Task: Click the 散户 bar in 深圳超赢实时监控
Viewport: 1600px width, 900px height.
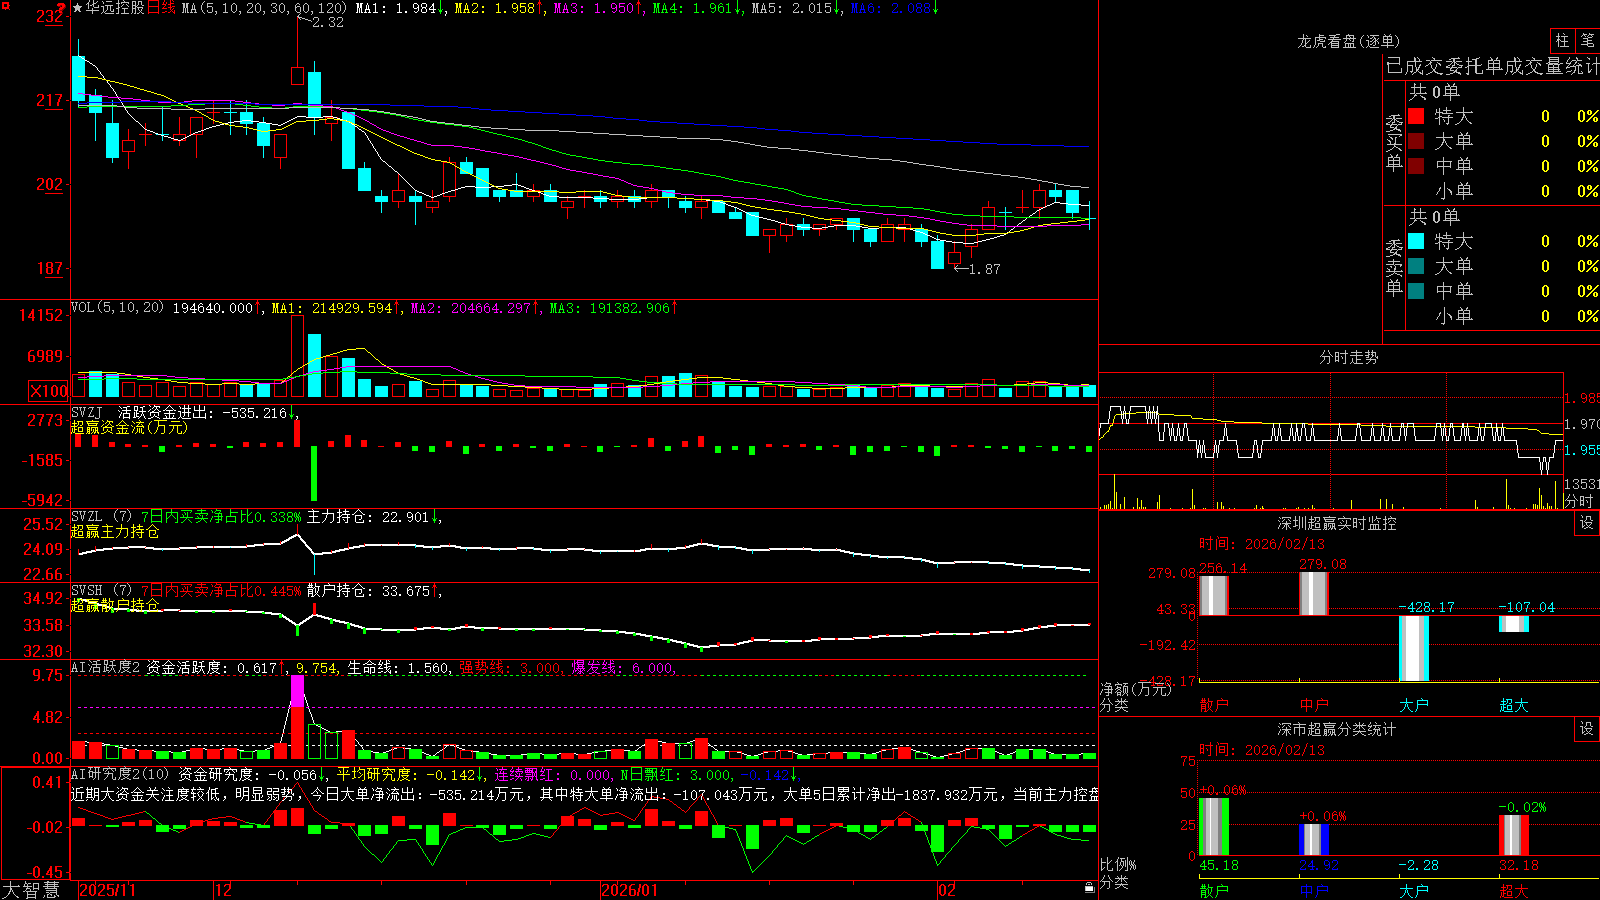Action: click(x=1213, y=595)
